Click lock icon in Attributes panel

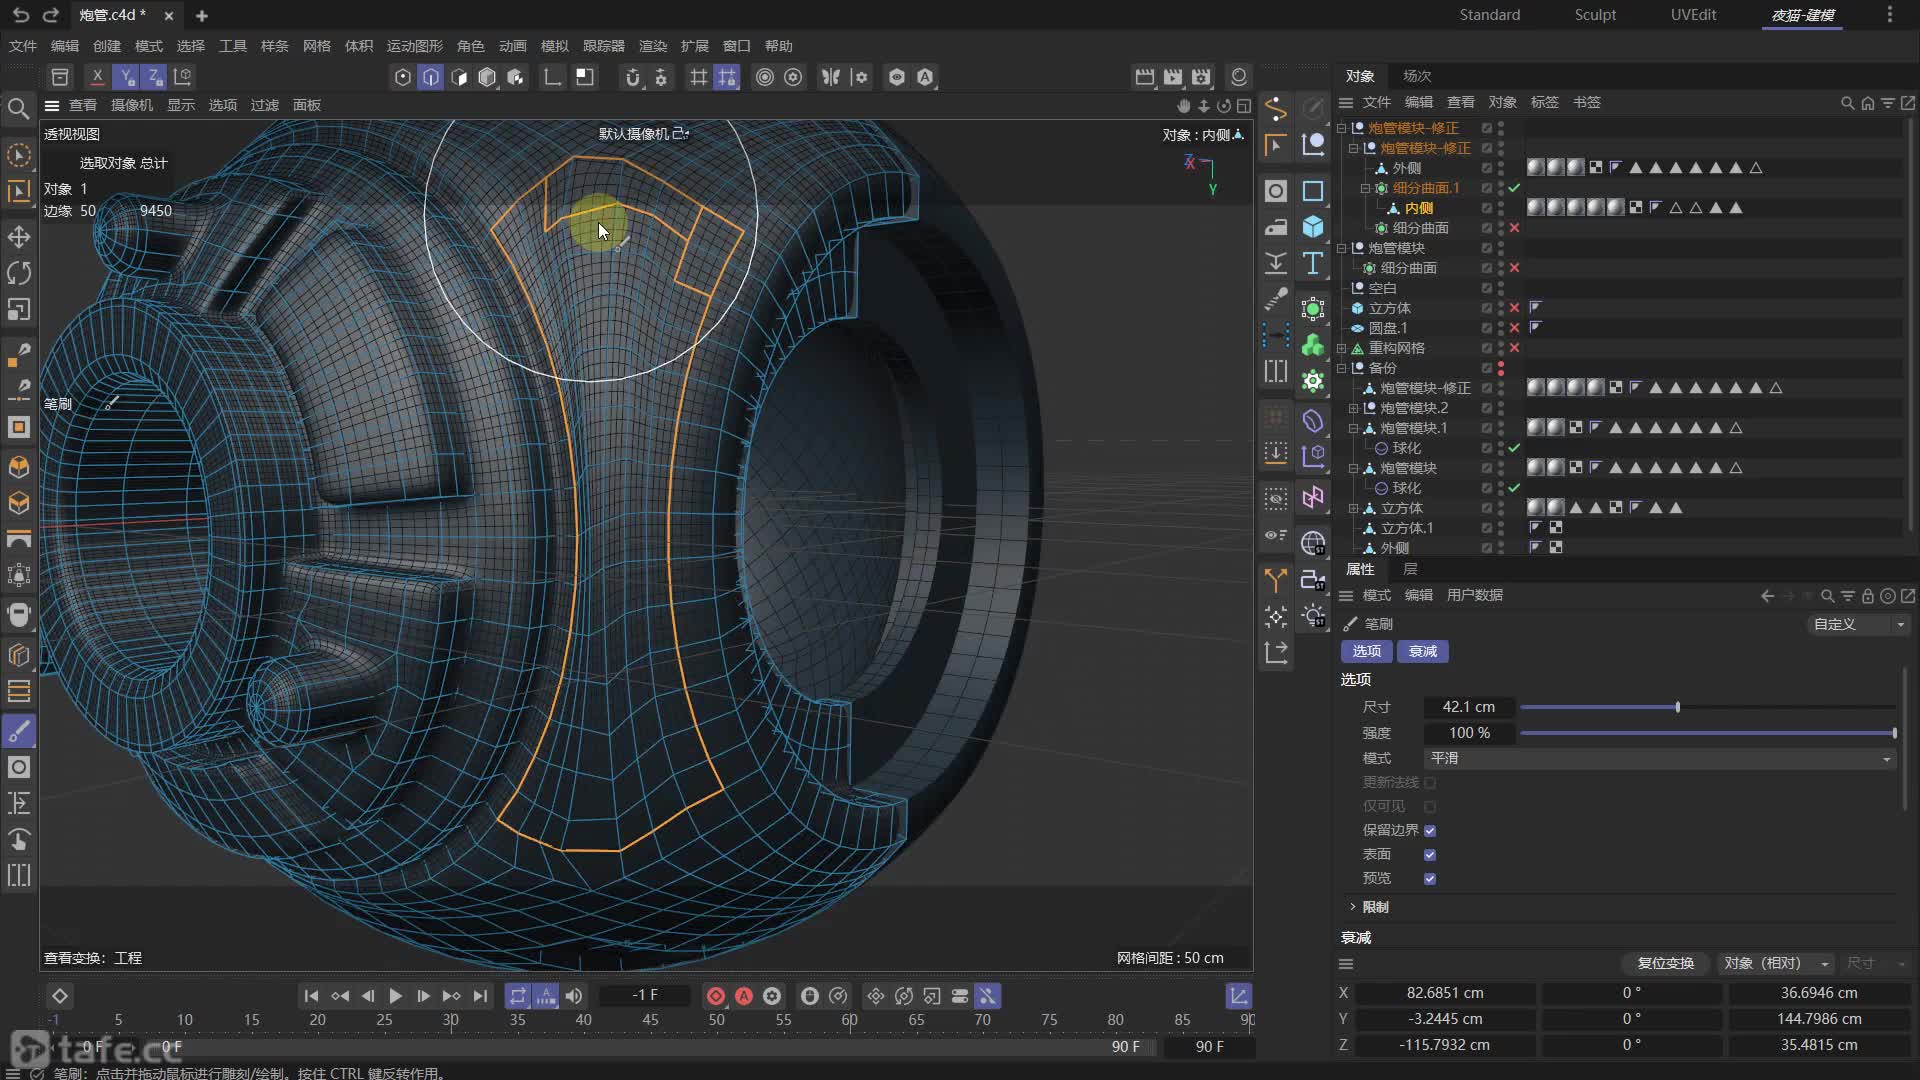(1867, 596)
